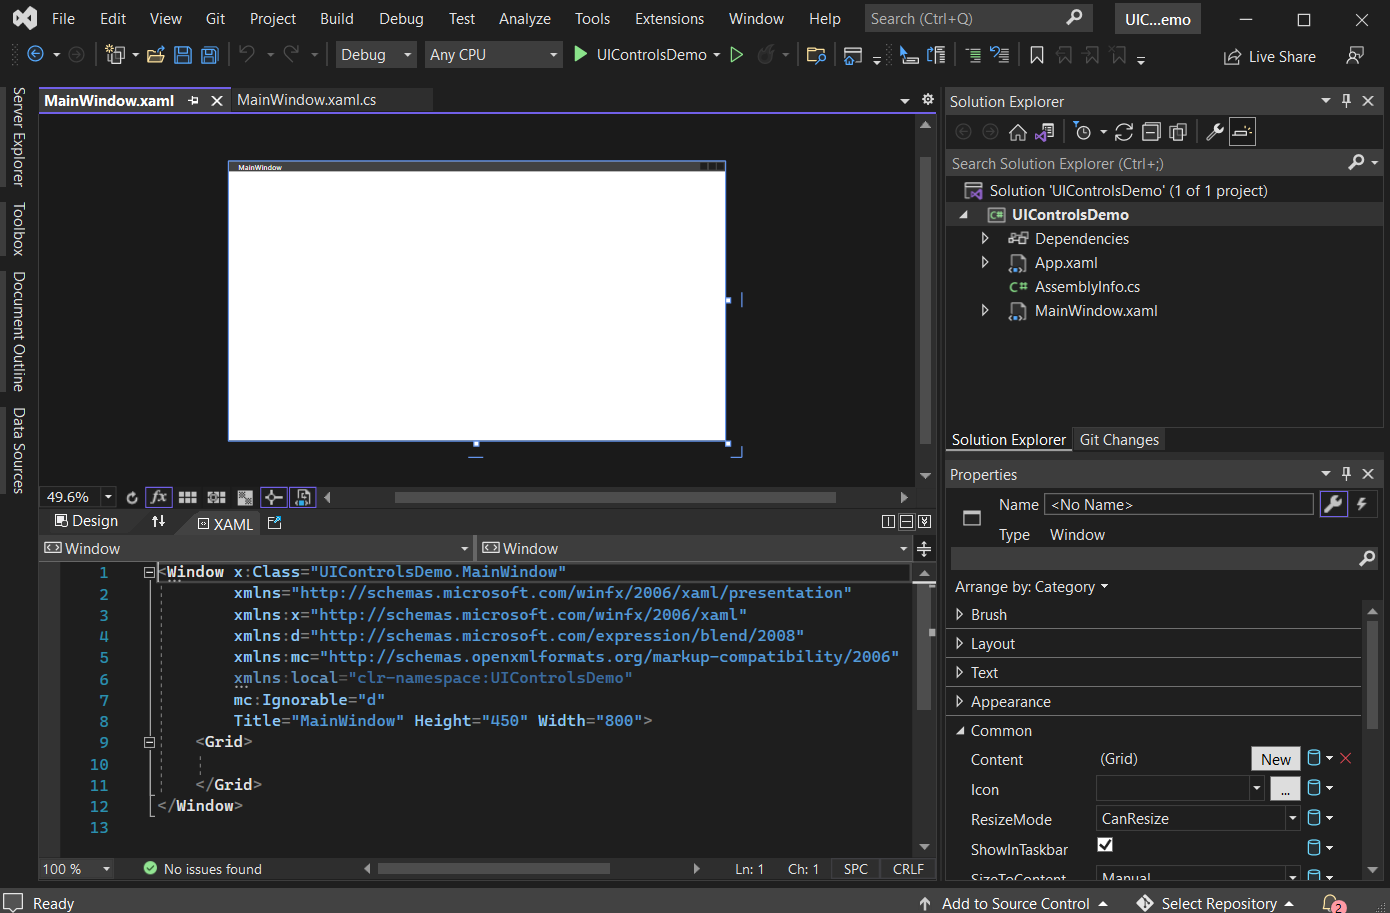Click the Solution Explorer sync refresh icon
Screen dimensions: 1390x913
tap(1124, 132)
